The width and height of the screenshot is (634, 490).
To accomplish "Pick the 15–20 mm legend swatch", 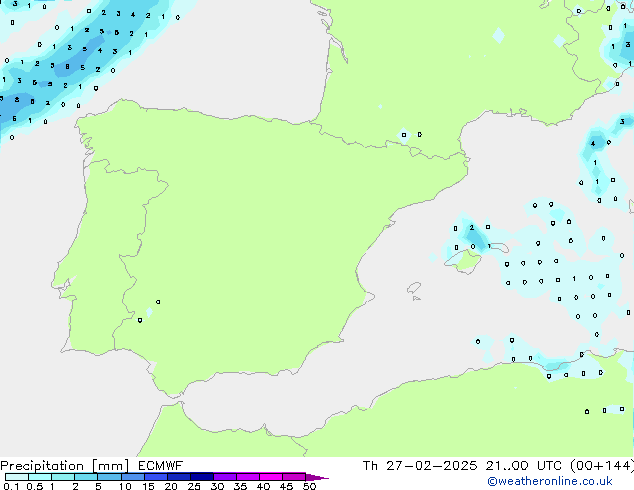I will coord(155,477).
